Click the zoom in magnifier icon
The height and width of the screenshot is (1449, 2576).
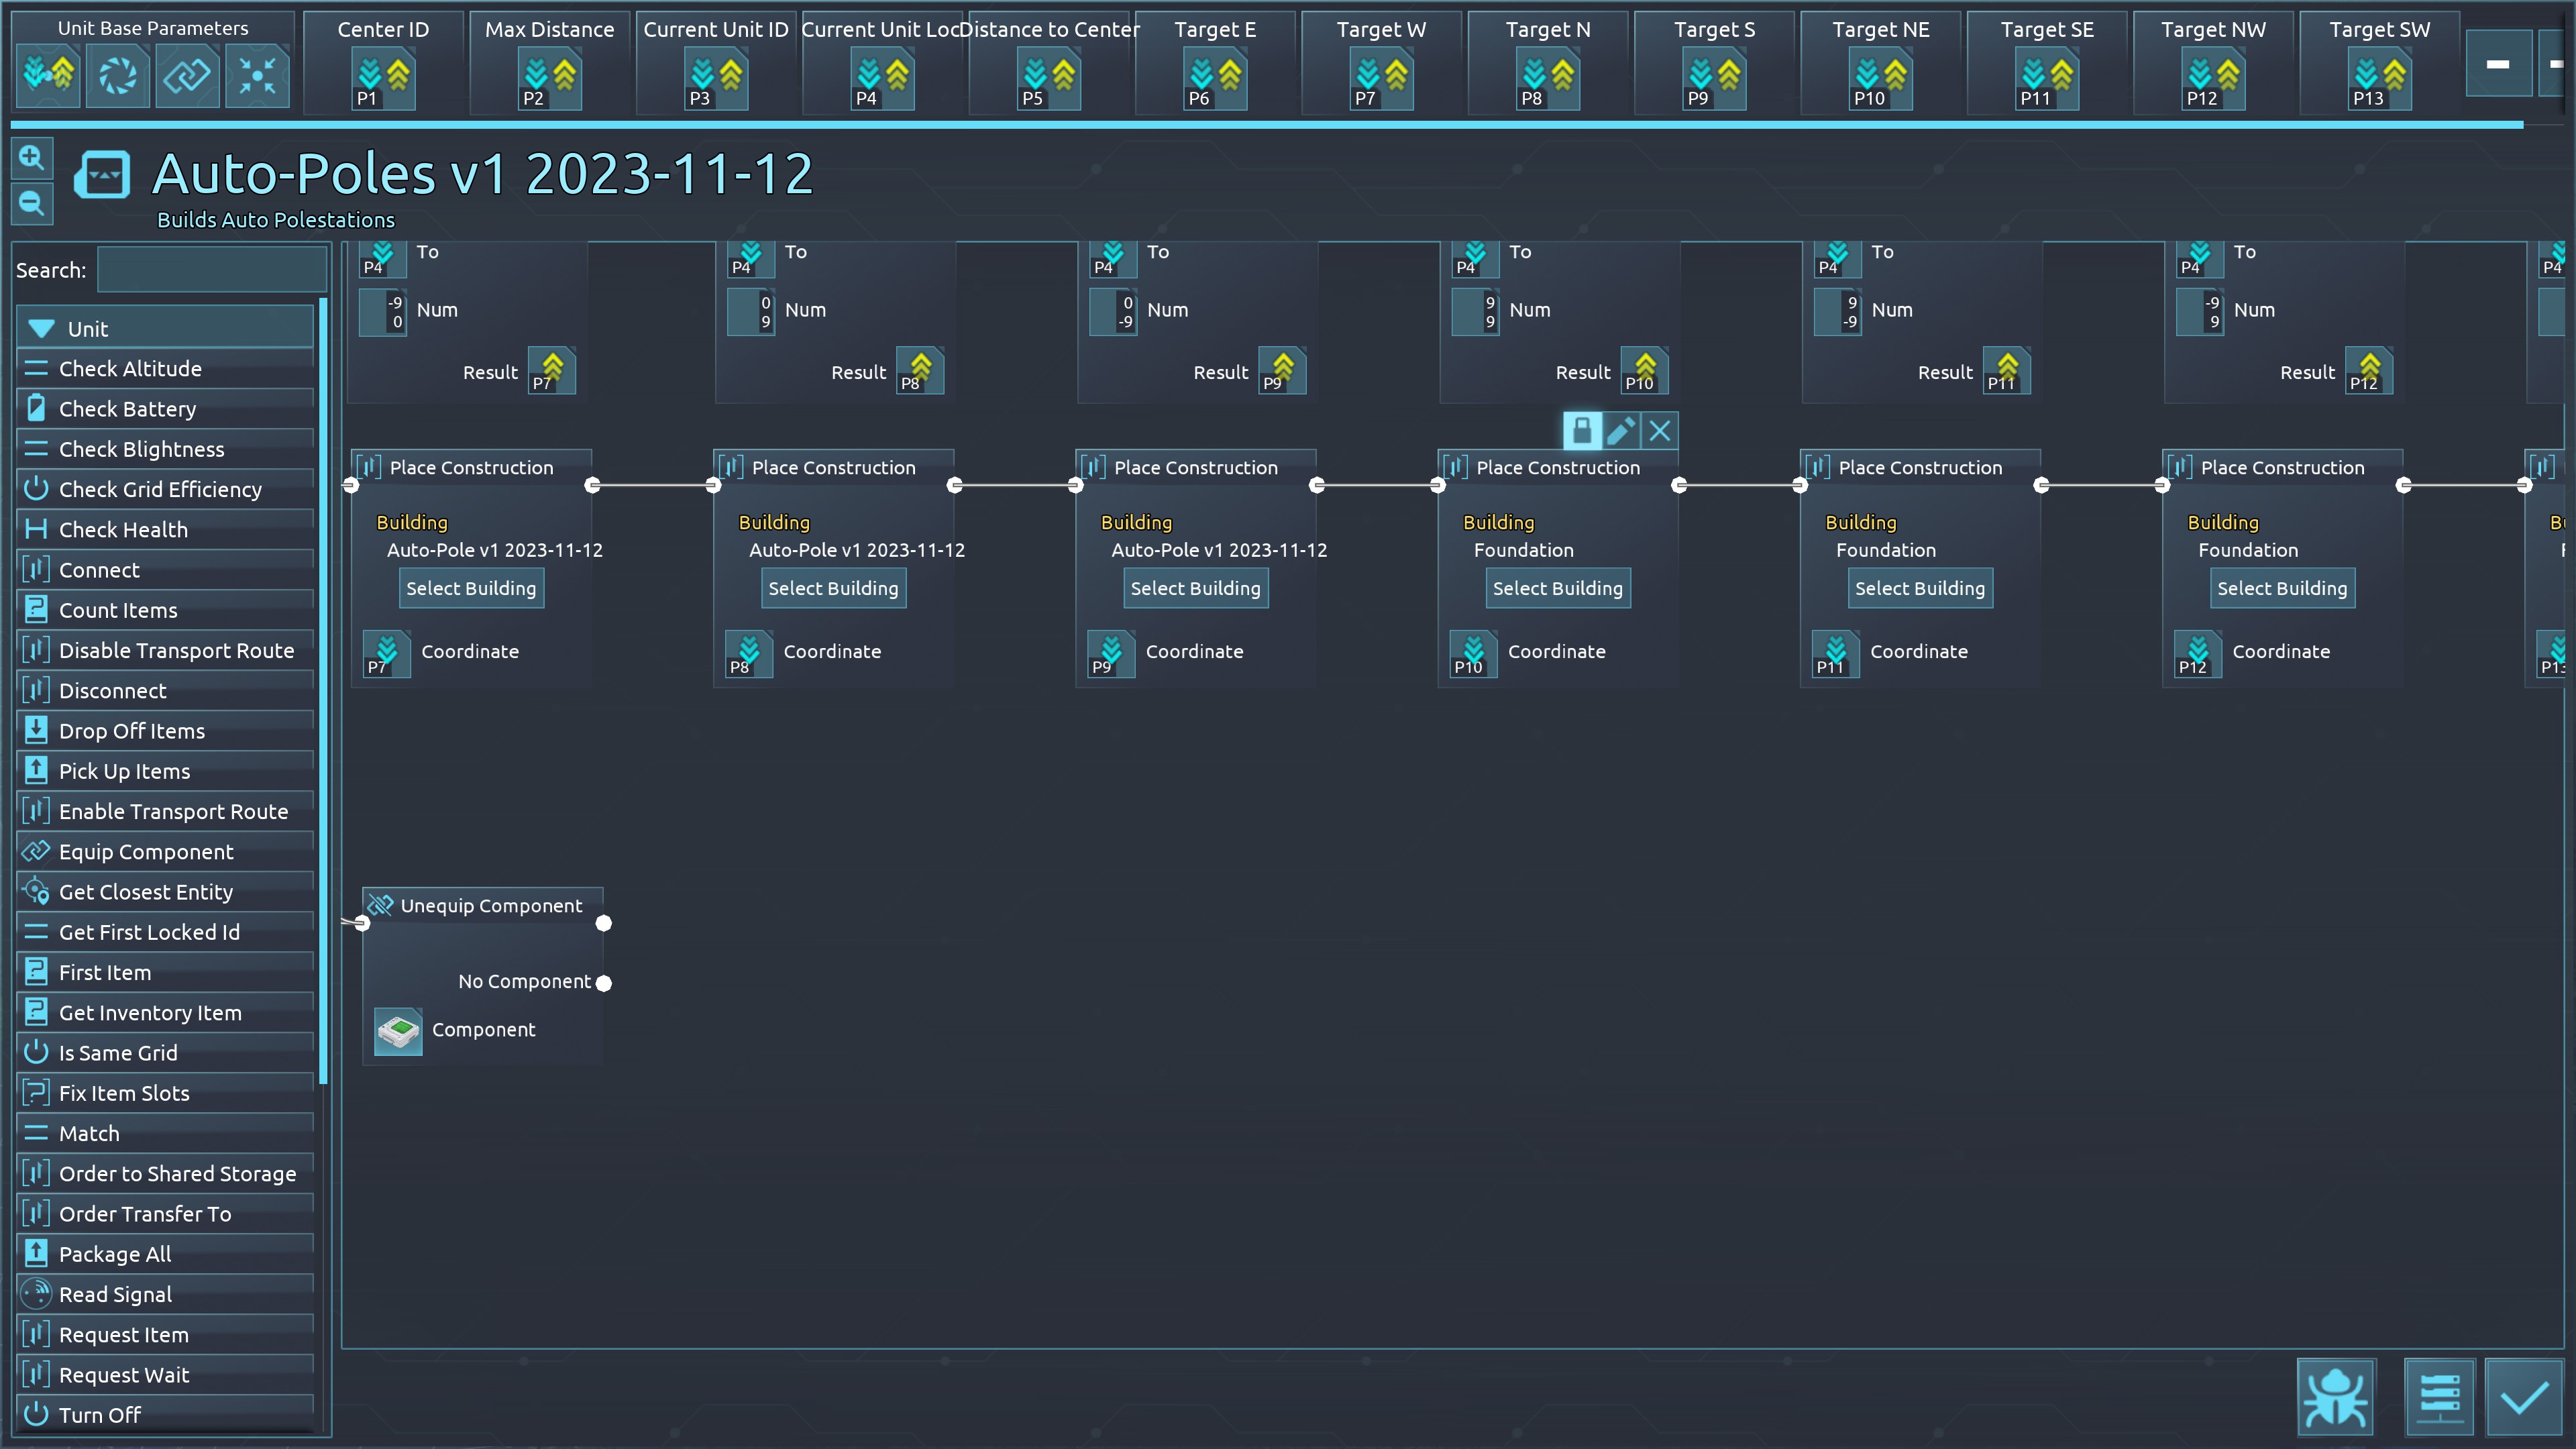coord(31,158)
